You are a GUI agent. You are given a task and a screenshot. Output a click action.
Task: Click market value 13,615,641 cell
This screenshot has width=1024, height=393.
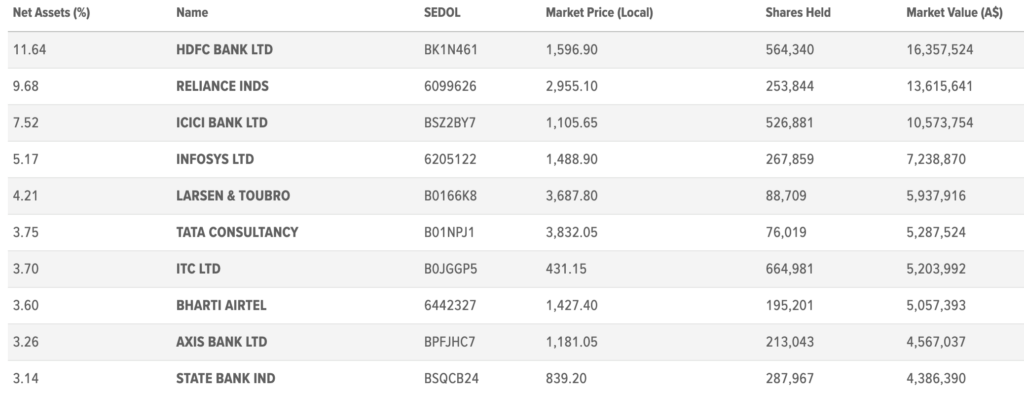click(940, 86)
